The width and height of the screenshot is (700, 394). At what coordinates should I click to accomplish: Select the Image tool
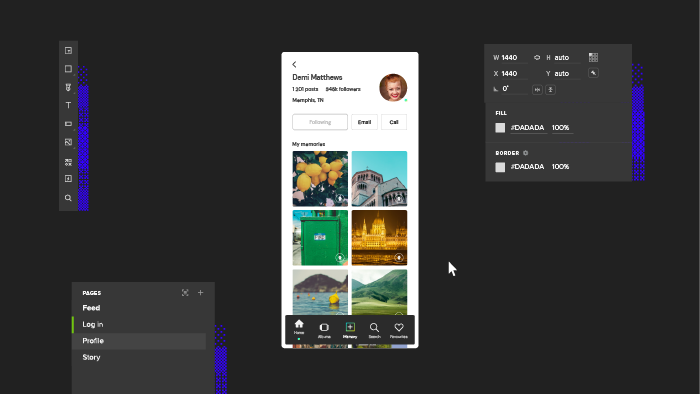tap(68, 142)
